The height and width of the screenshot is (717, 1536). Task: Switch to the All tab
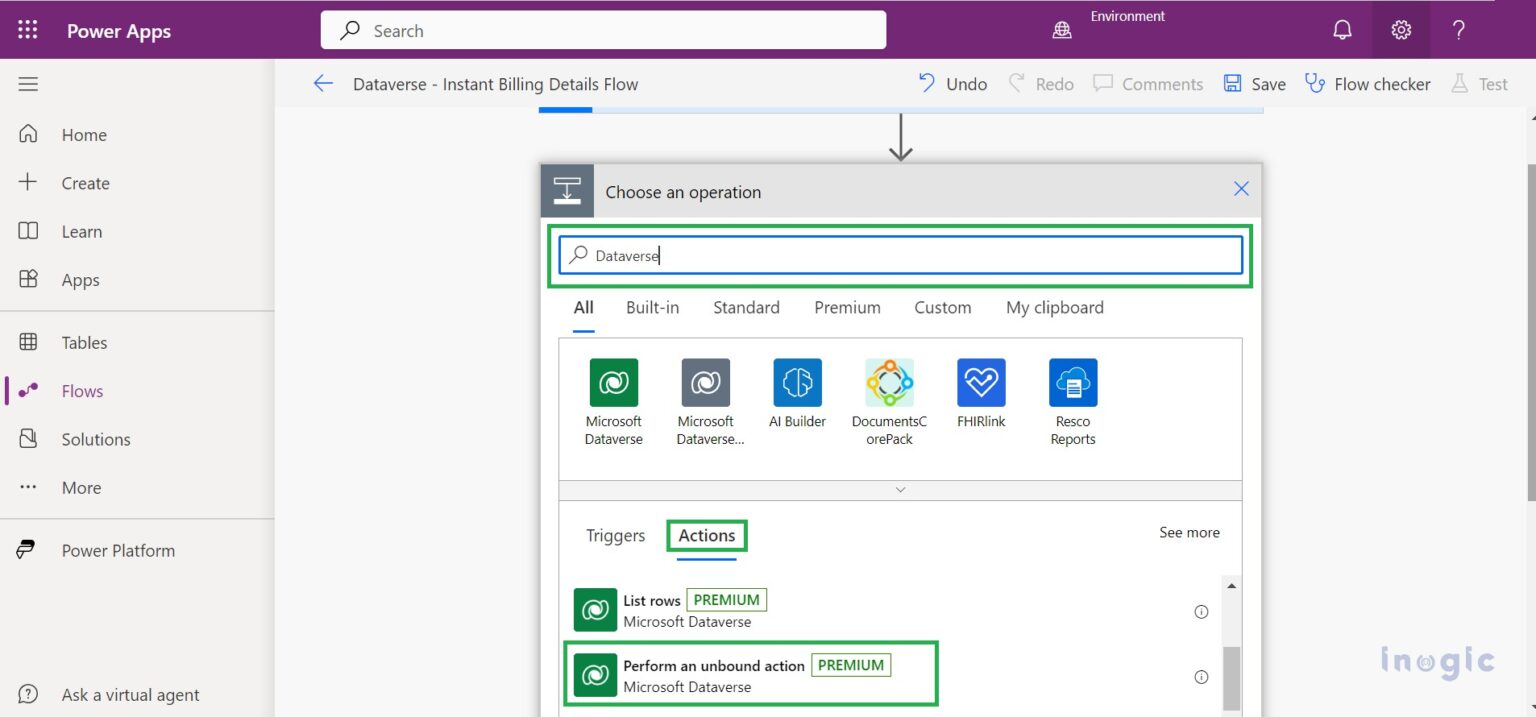(x=583, y=308)
